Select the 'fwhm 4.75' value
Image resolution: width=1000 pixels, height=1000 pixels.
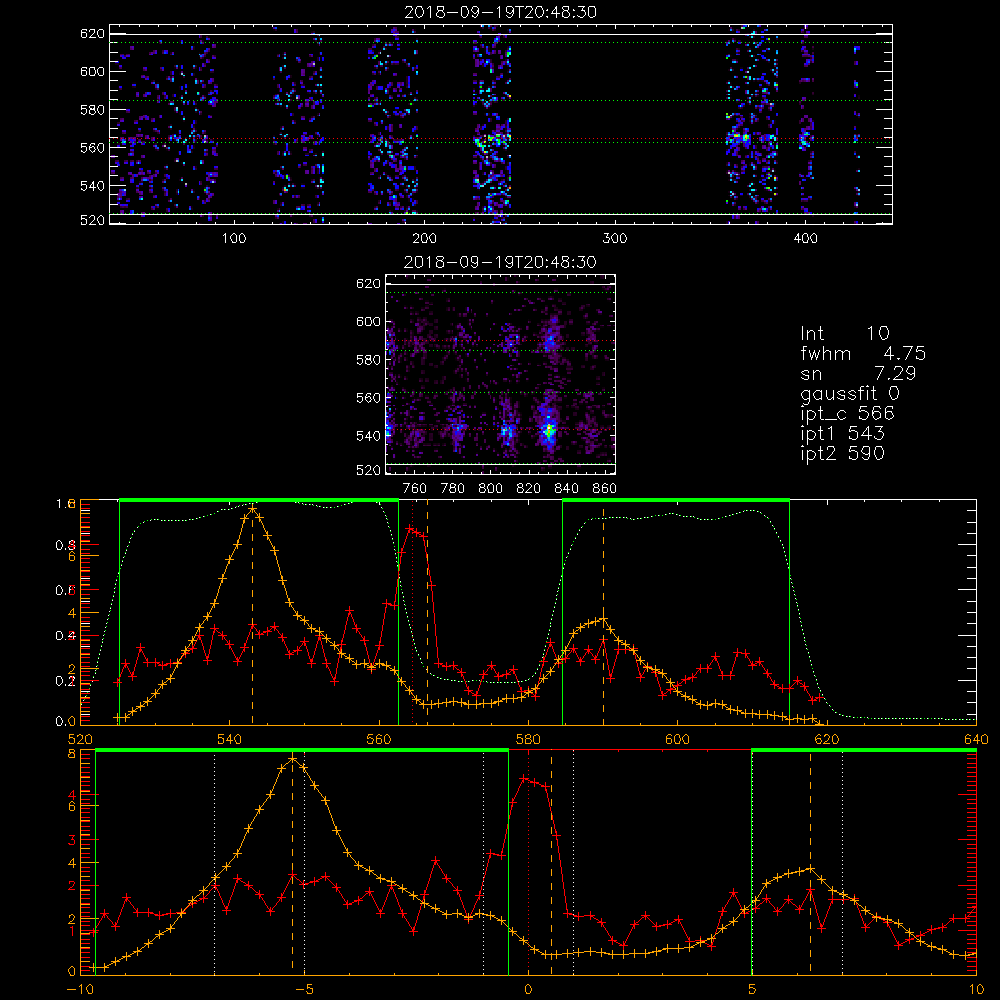[x=863, y=353]
